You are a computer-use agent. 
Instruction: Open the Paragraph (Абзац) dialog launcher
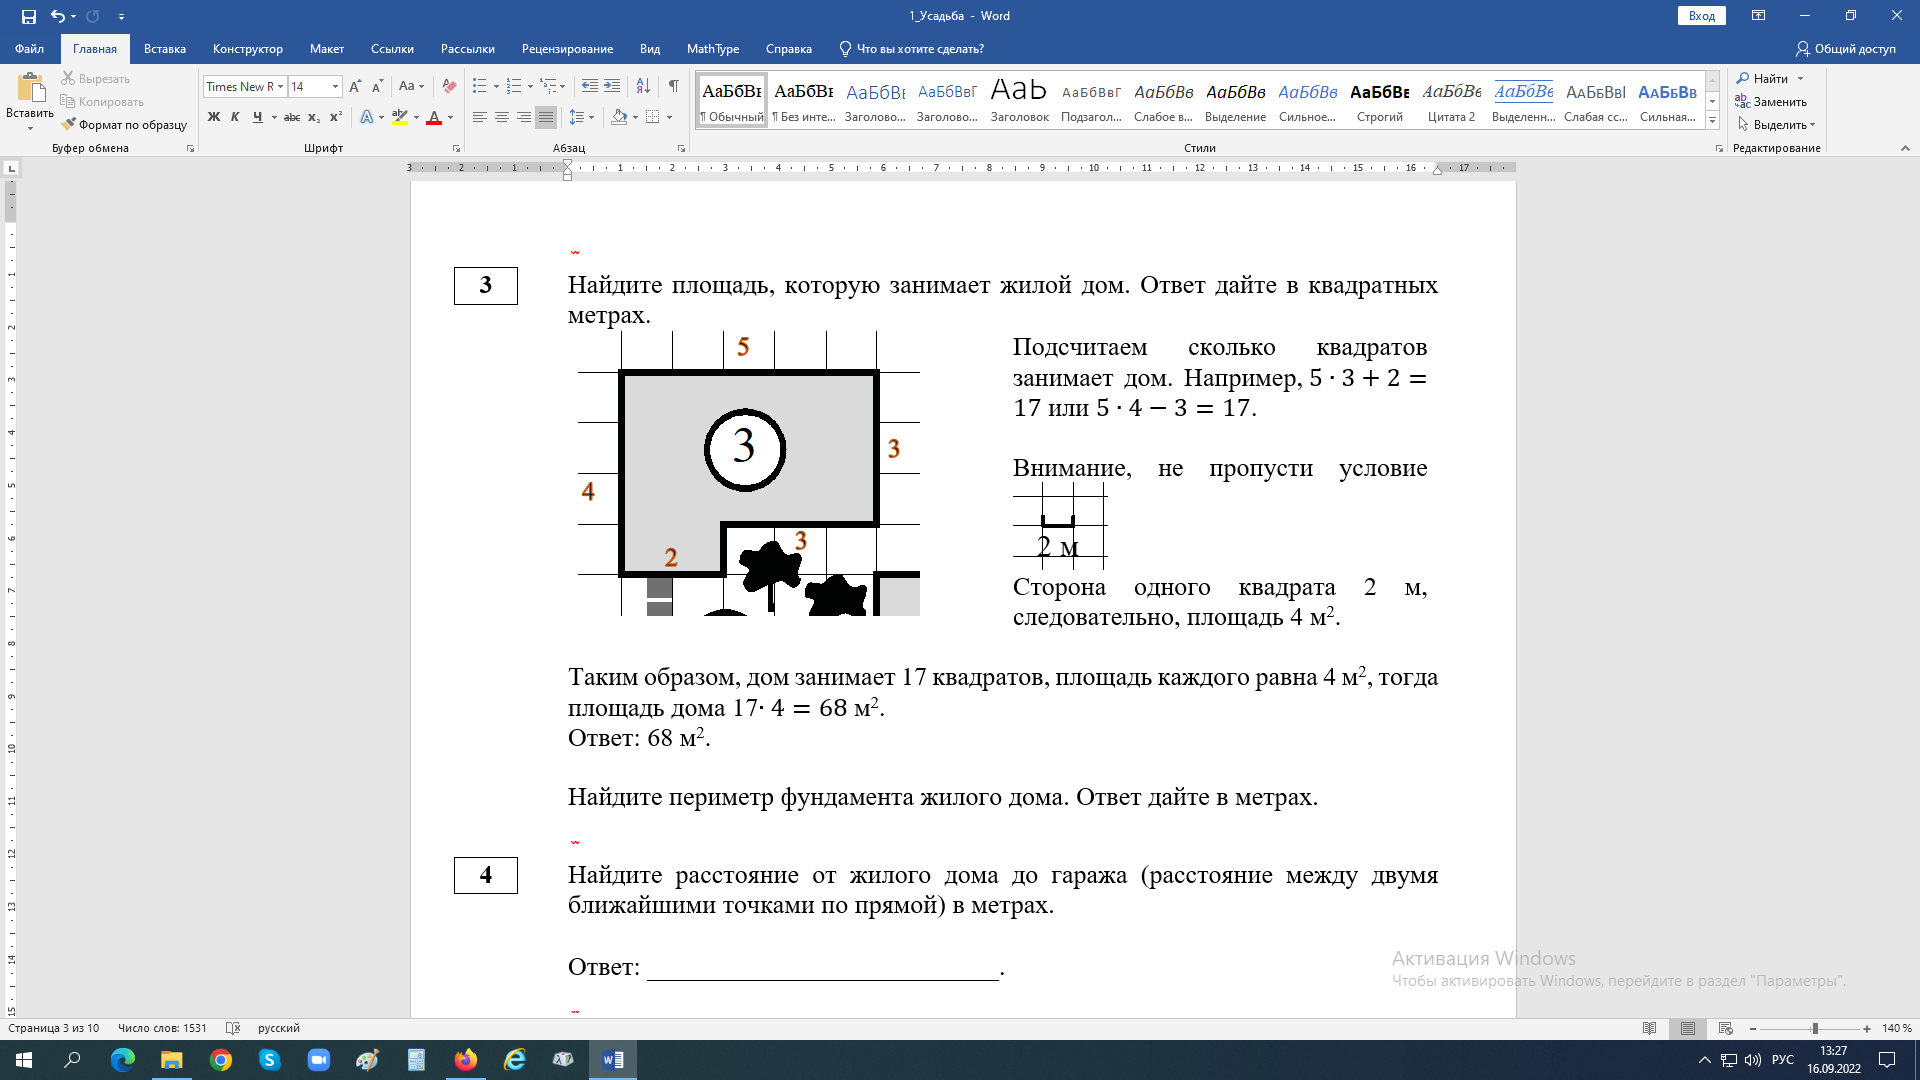(x=682, y=149)
